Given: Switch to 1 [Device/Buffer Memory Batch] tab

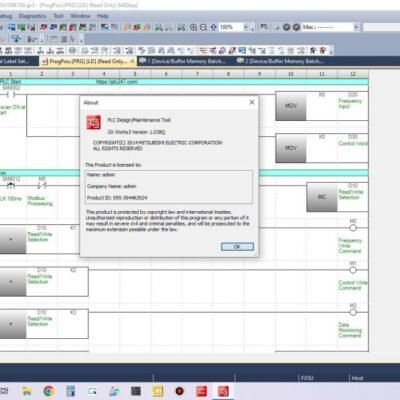Looking at the screenshot, I should [182, 61].
